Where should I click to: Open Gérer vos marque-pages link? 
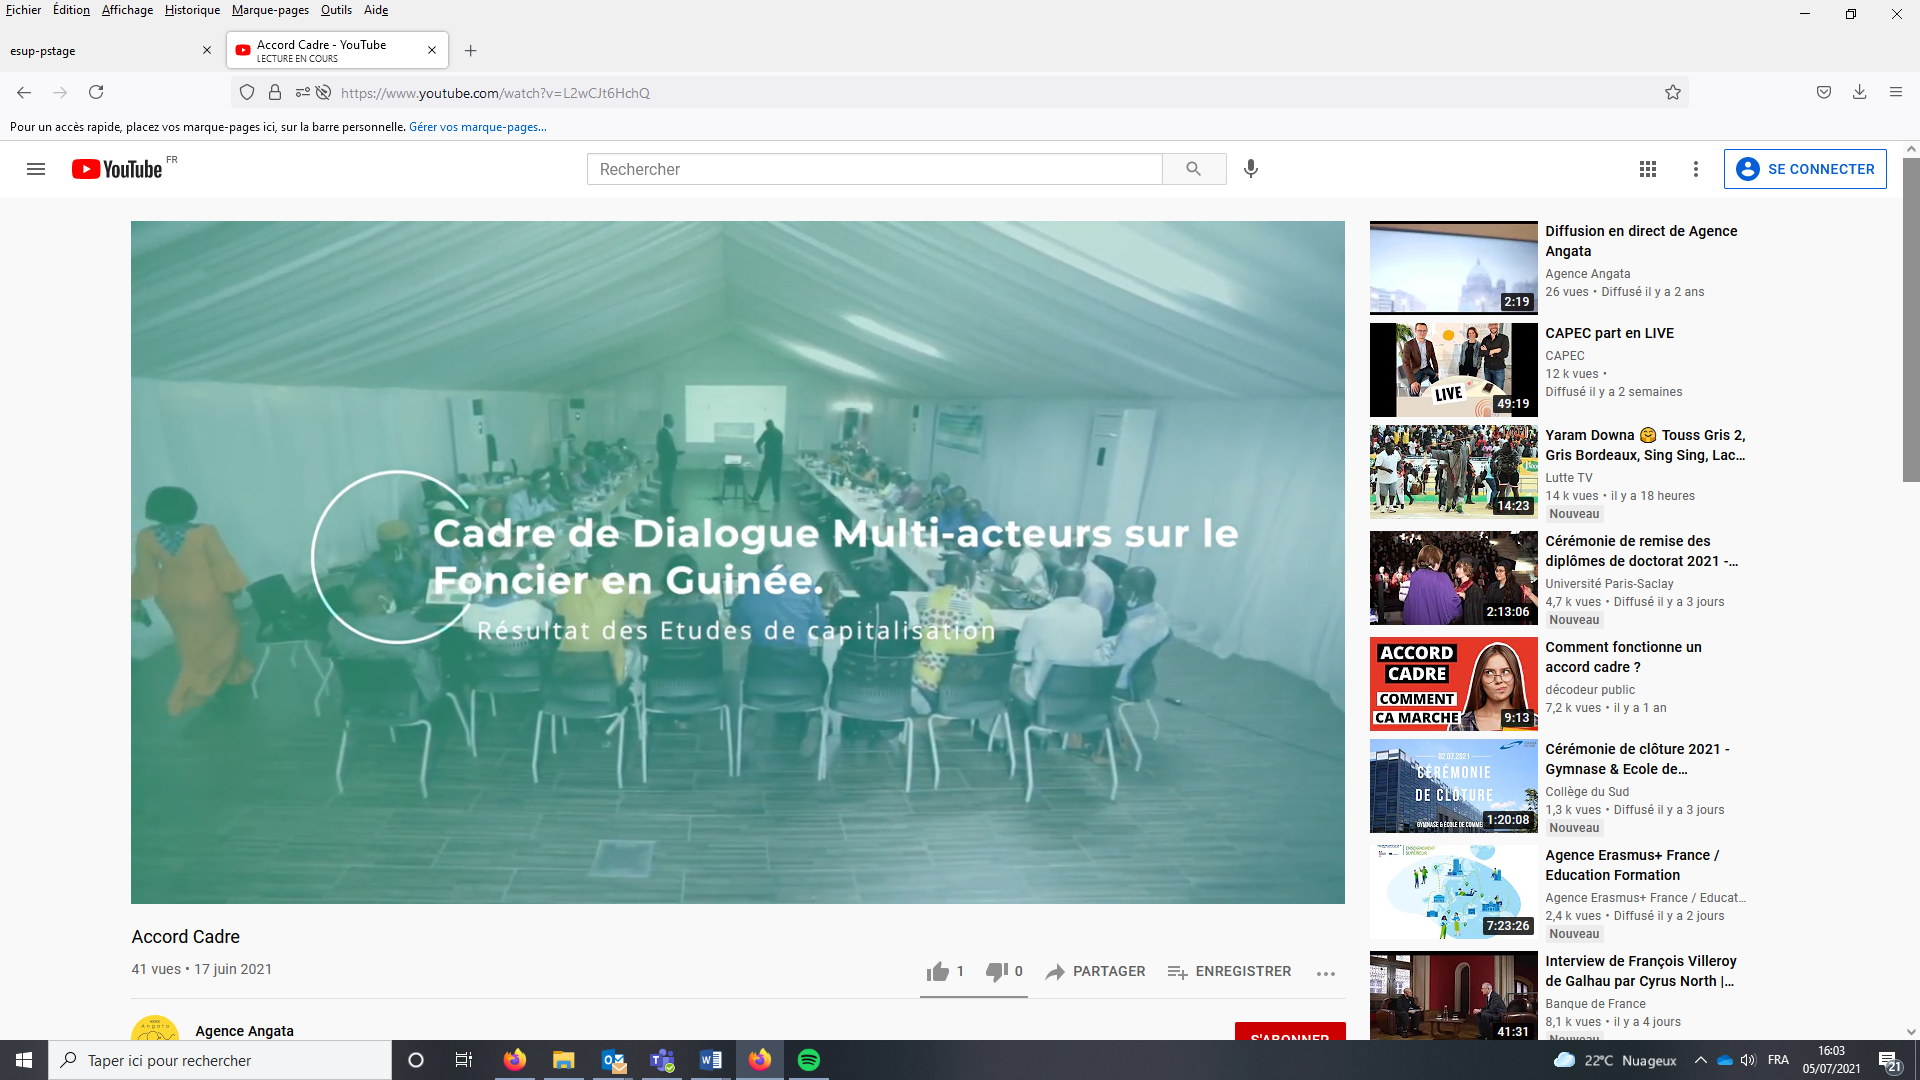477,127
